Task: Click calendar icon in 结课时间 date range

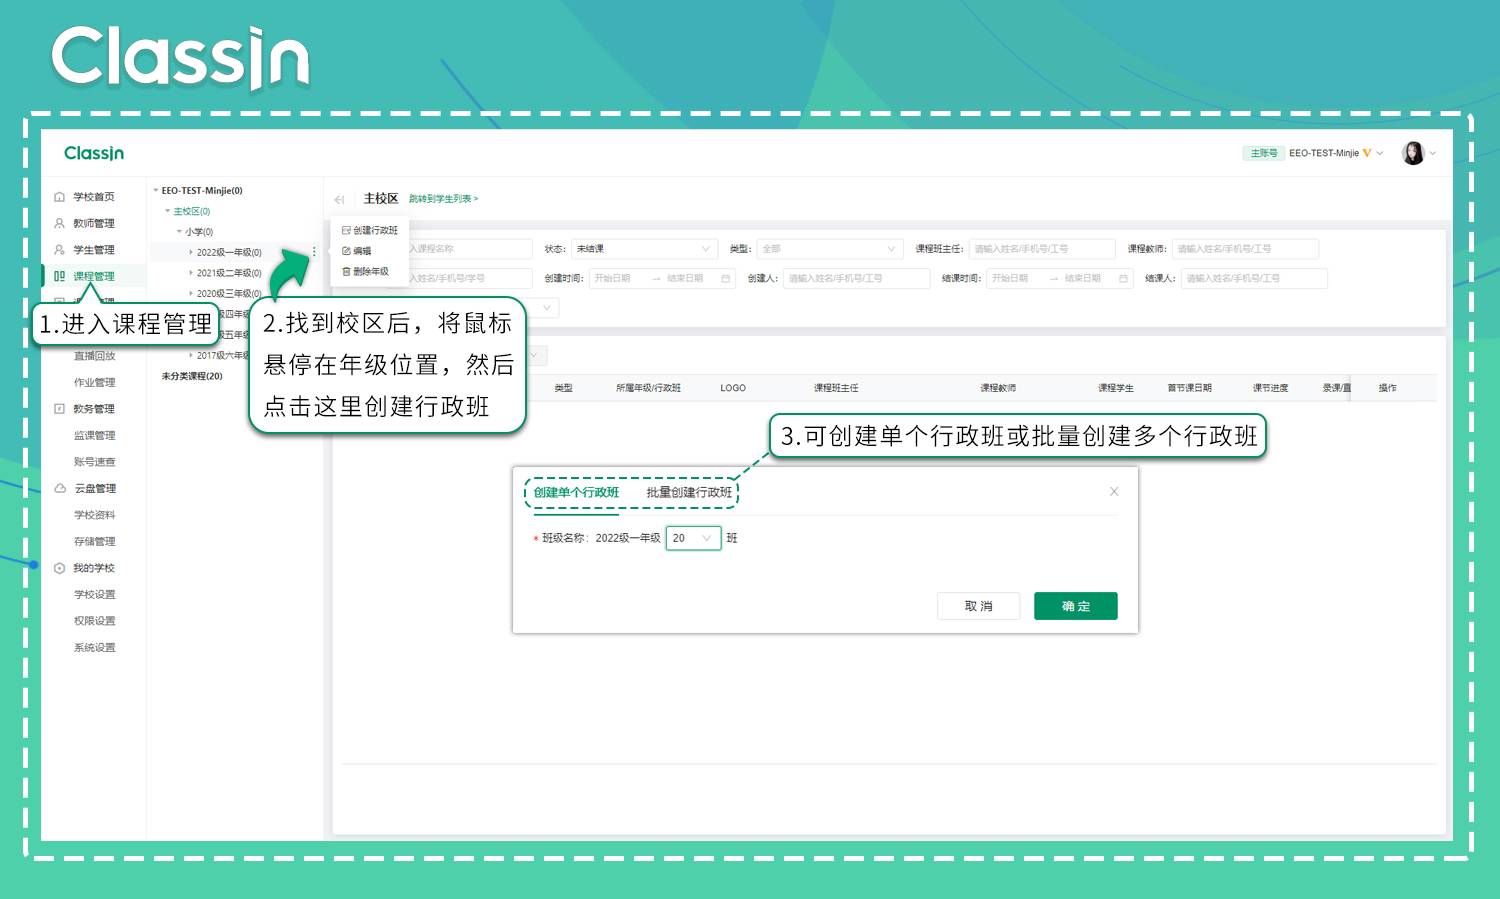Action: [x=1123, y=278]
